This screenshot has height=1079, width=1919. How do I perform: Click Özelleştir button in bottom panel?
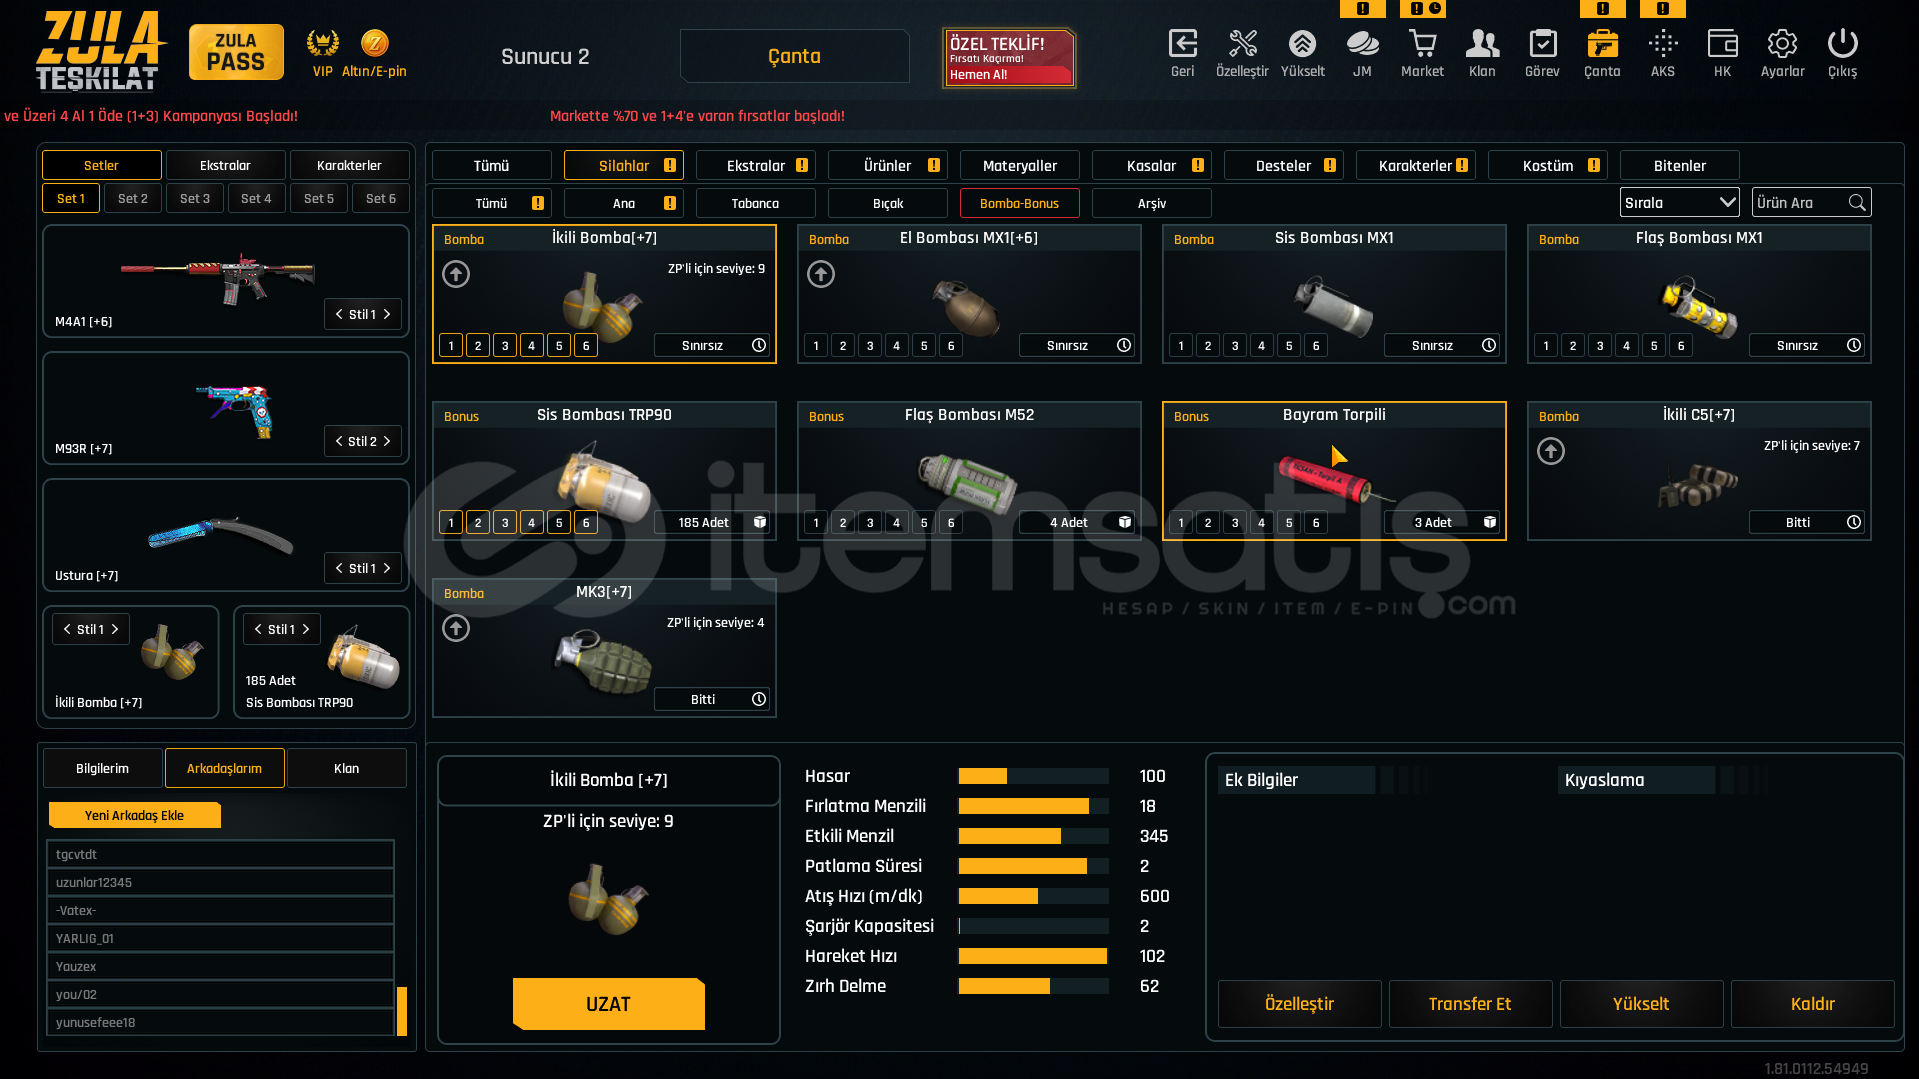[1299, 1004]
